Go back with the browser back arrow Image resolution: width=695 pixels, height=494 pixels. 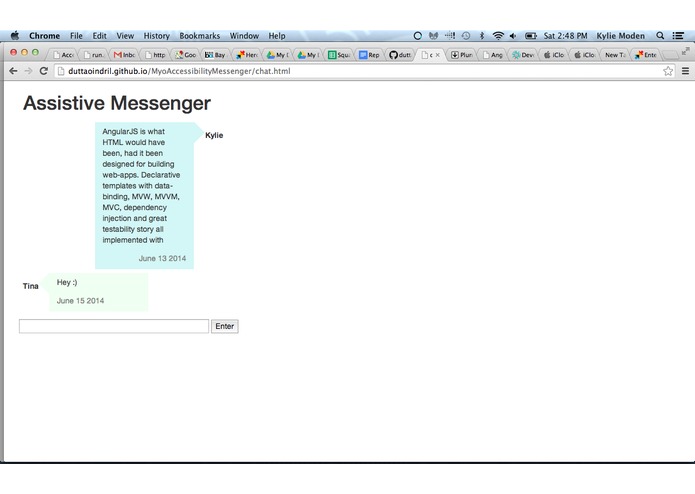pyautogui.click(x=13, y=71)
